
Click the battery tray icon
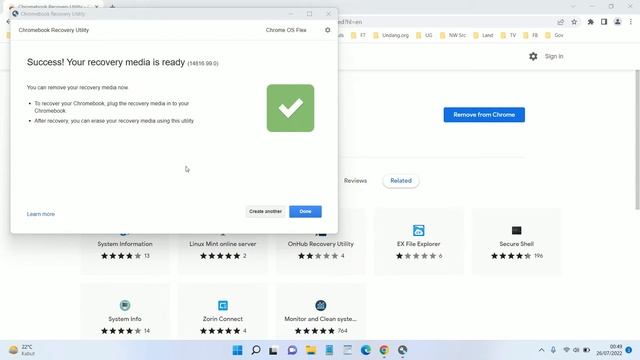coord(587,350)
